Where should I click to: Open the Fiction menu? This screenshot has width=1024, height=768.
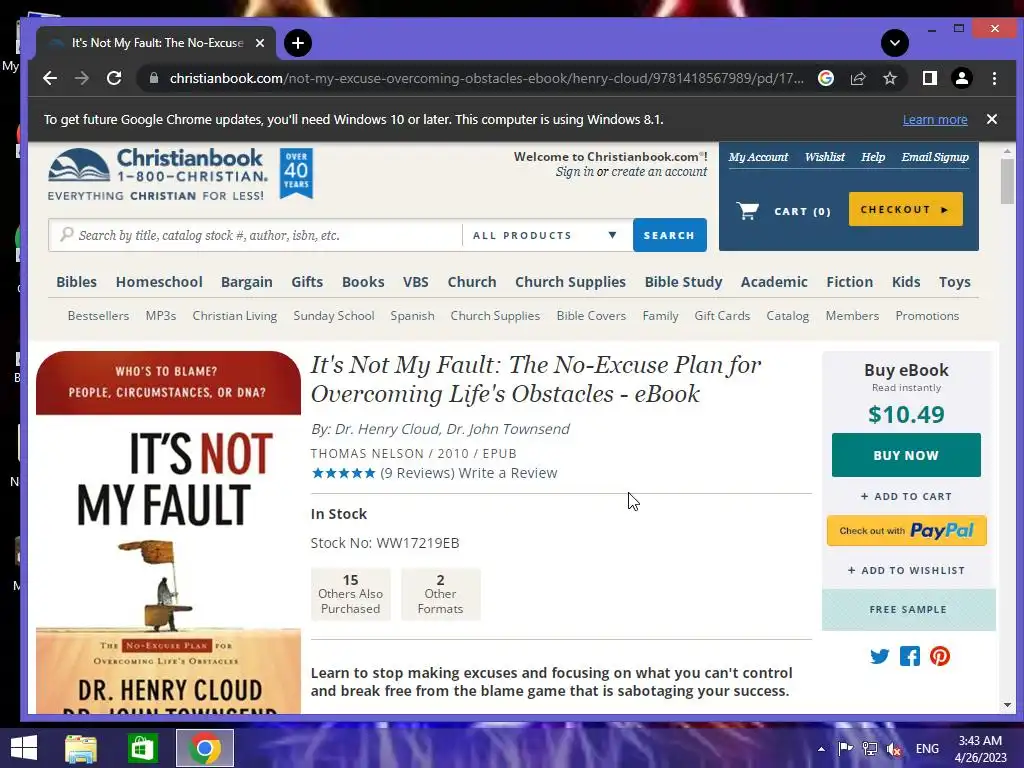click(850, 282)
